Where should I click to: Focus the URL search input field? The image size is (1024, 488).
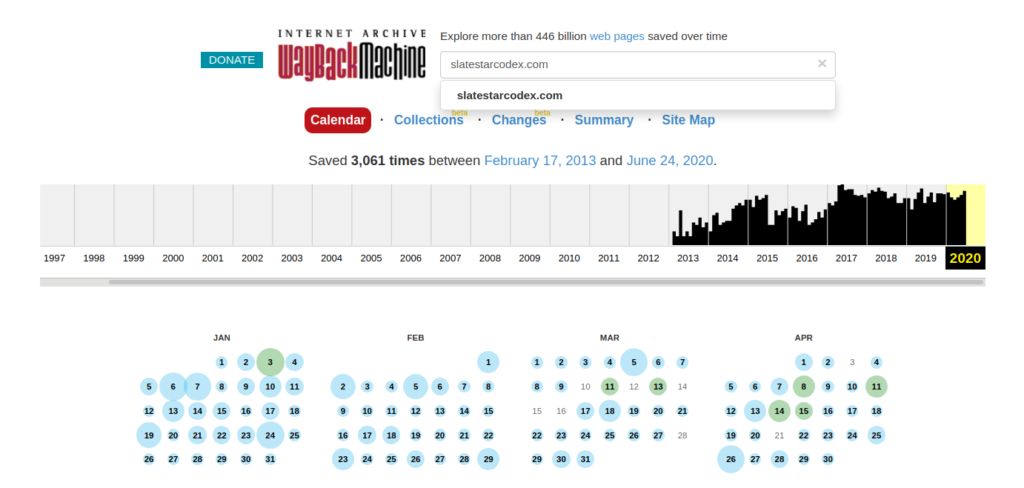(x=637, y=65)
